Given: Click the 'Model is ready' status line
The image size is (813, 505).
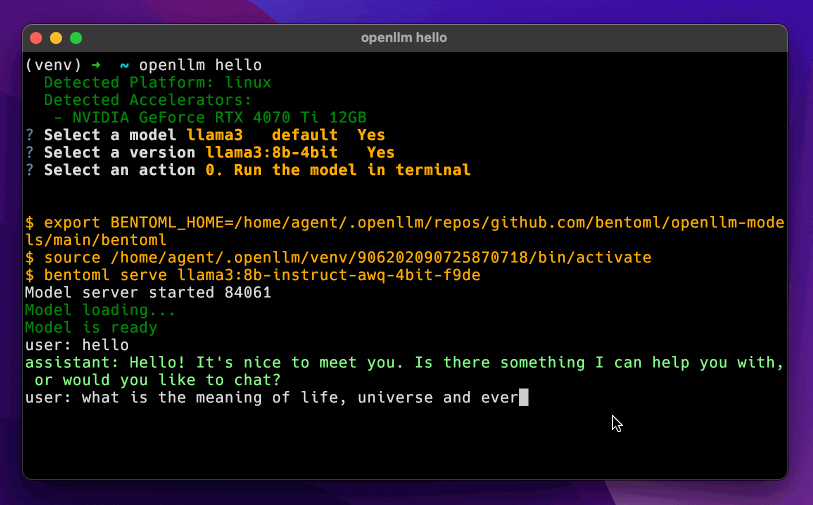Looking at the screenshot, I should pyautogui.click(x=91, y=328).
